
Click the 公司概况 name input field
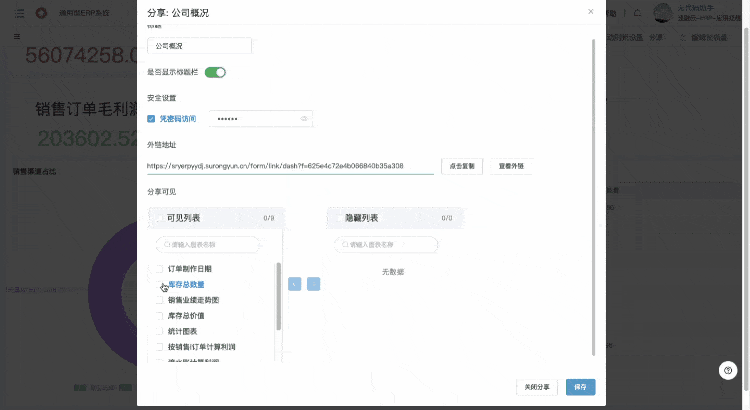199,46
